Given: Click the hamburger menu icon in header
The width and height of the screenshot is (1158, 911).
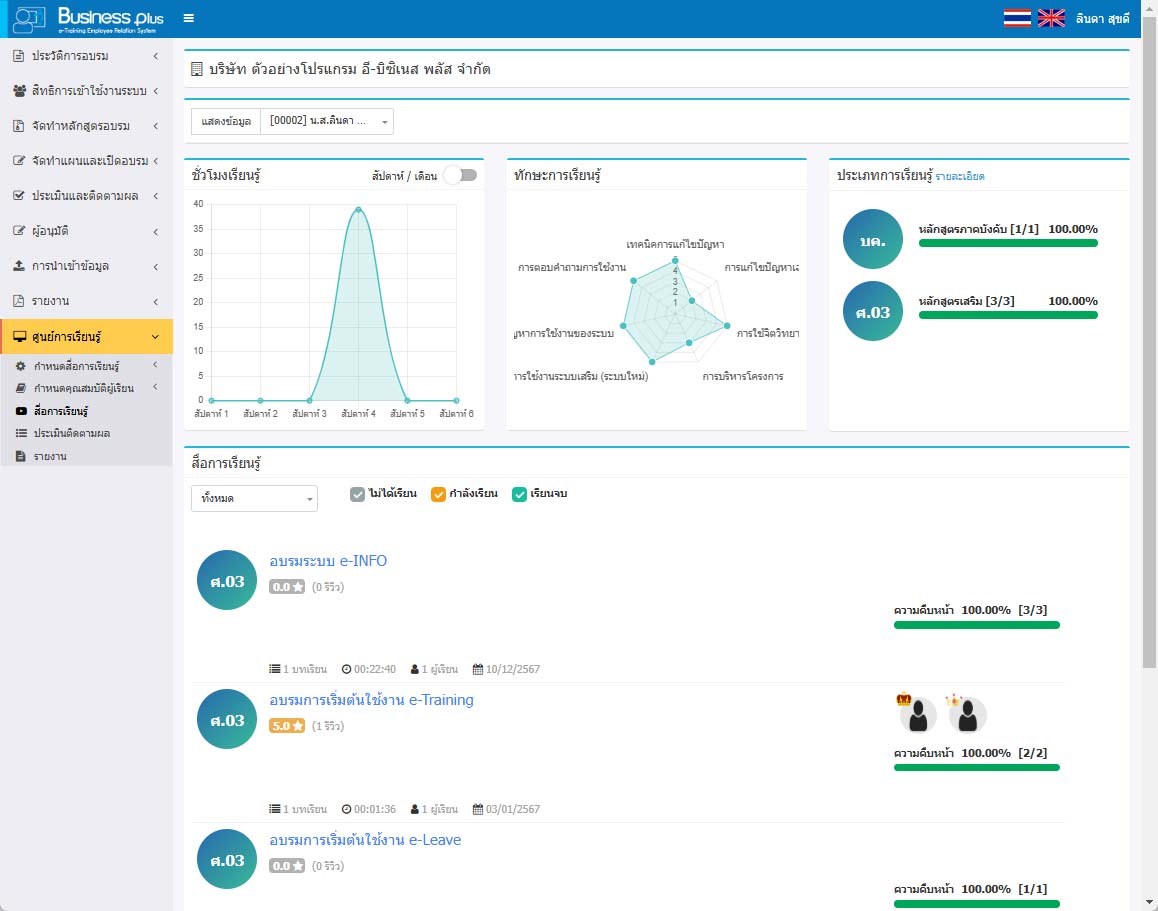Looking at the screenshot, I should point(189,18).
